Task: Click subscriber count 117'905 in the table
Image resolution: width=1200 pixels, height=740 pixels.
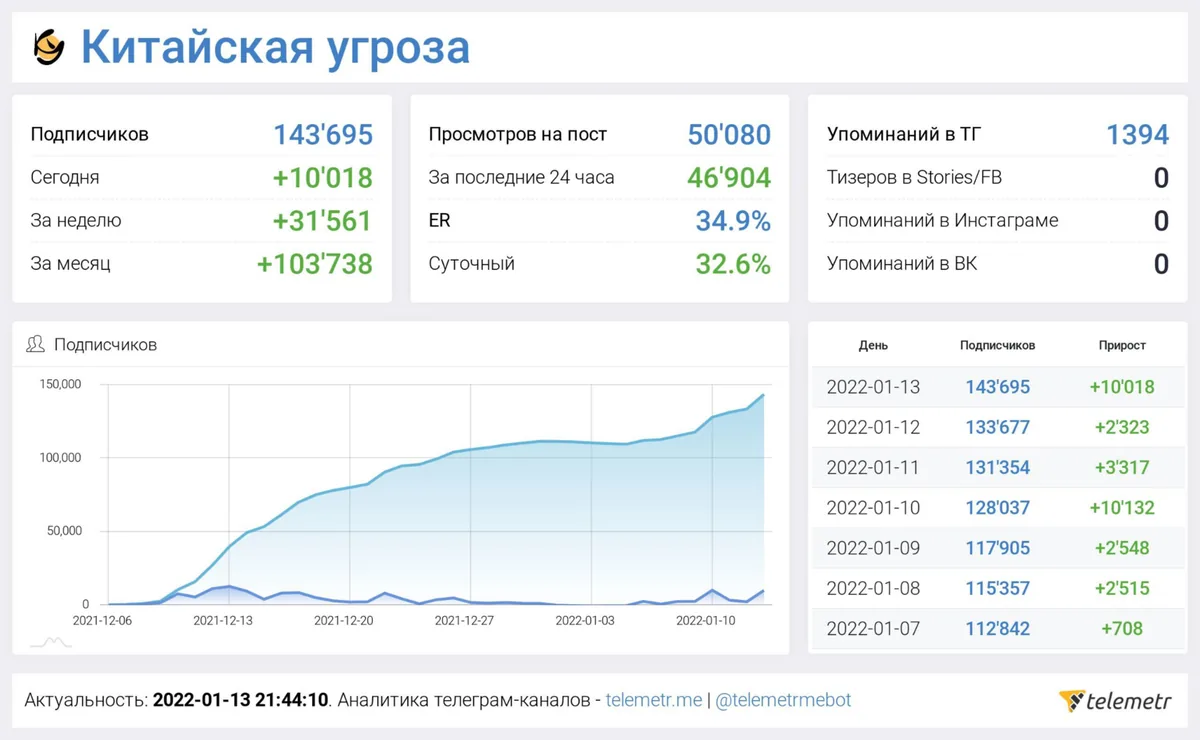Action: click(998, 548)
